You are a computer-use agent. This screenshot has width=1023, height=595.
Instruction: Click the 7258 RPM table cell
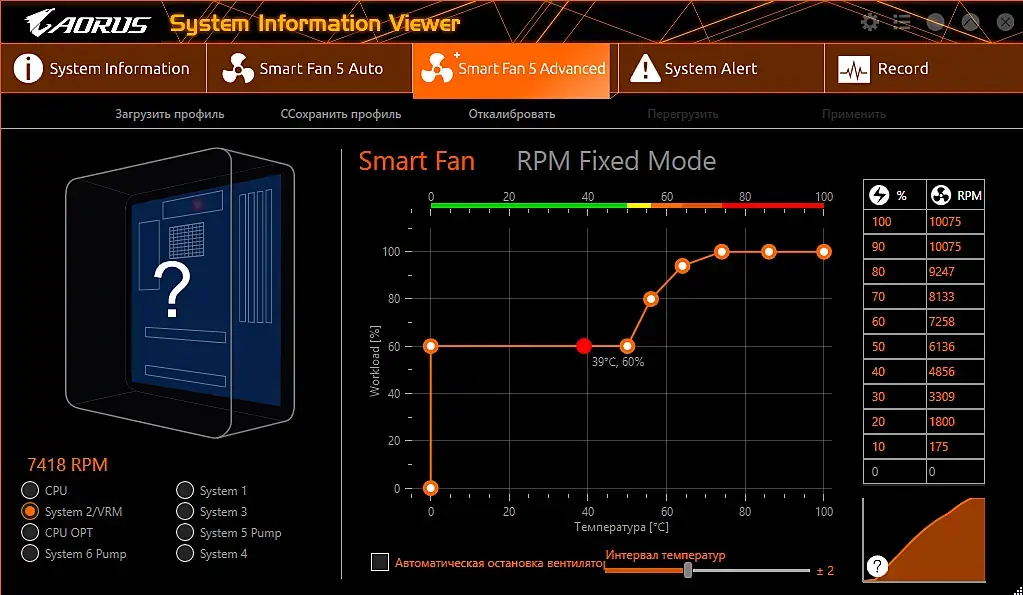(955, 322)
